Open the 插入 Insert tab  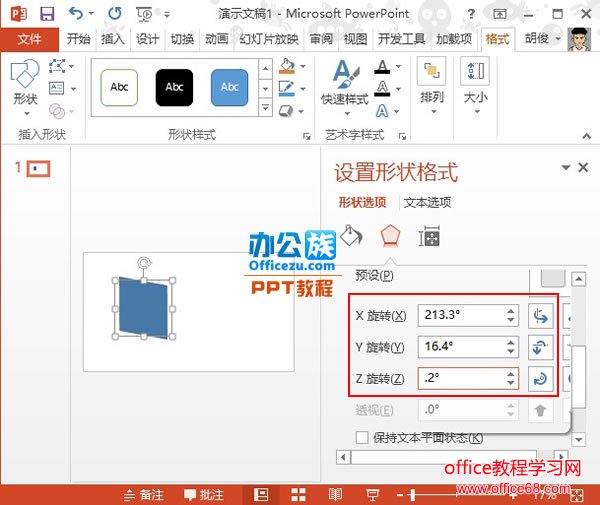pos(113,39)
